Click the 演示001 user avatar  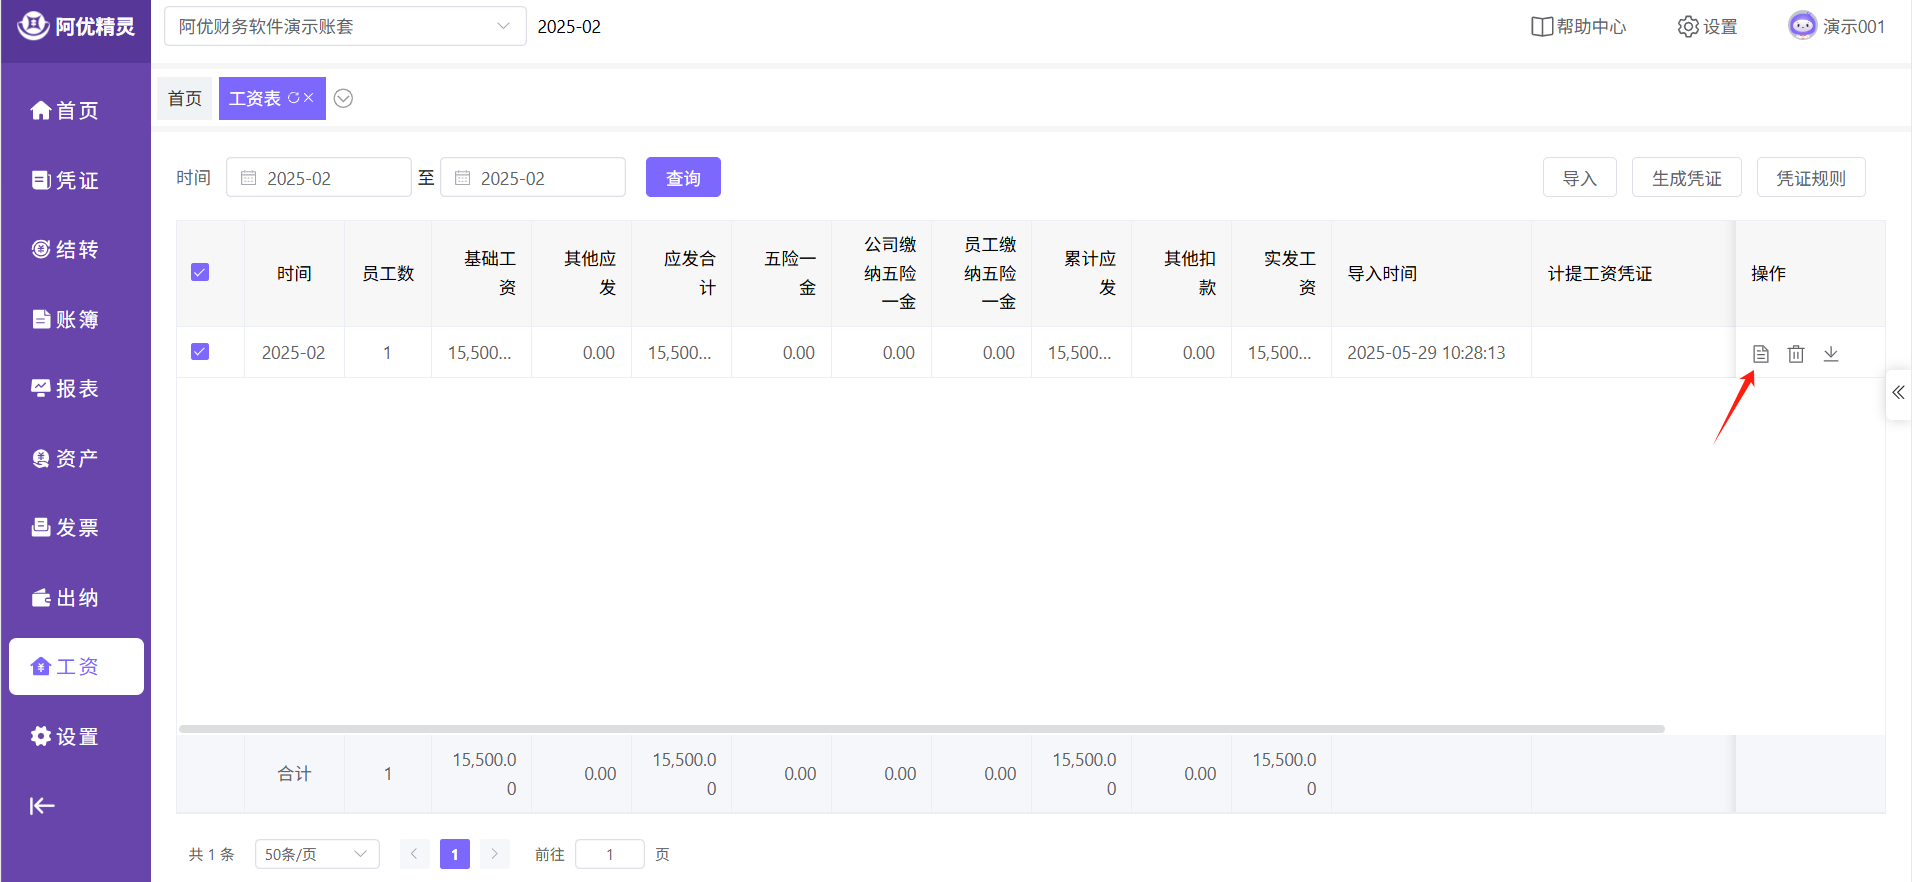point(1802,26)
